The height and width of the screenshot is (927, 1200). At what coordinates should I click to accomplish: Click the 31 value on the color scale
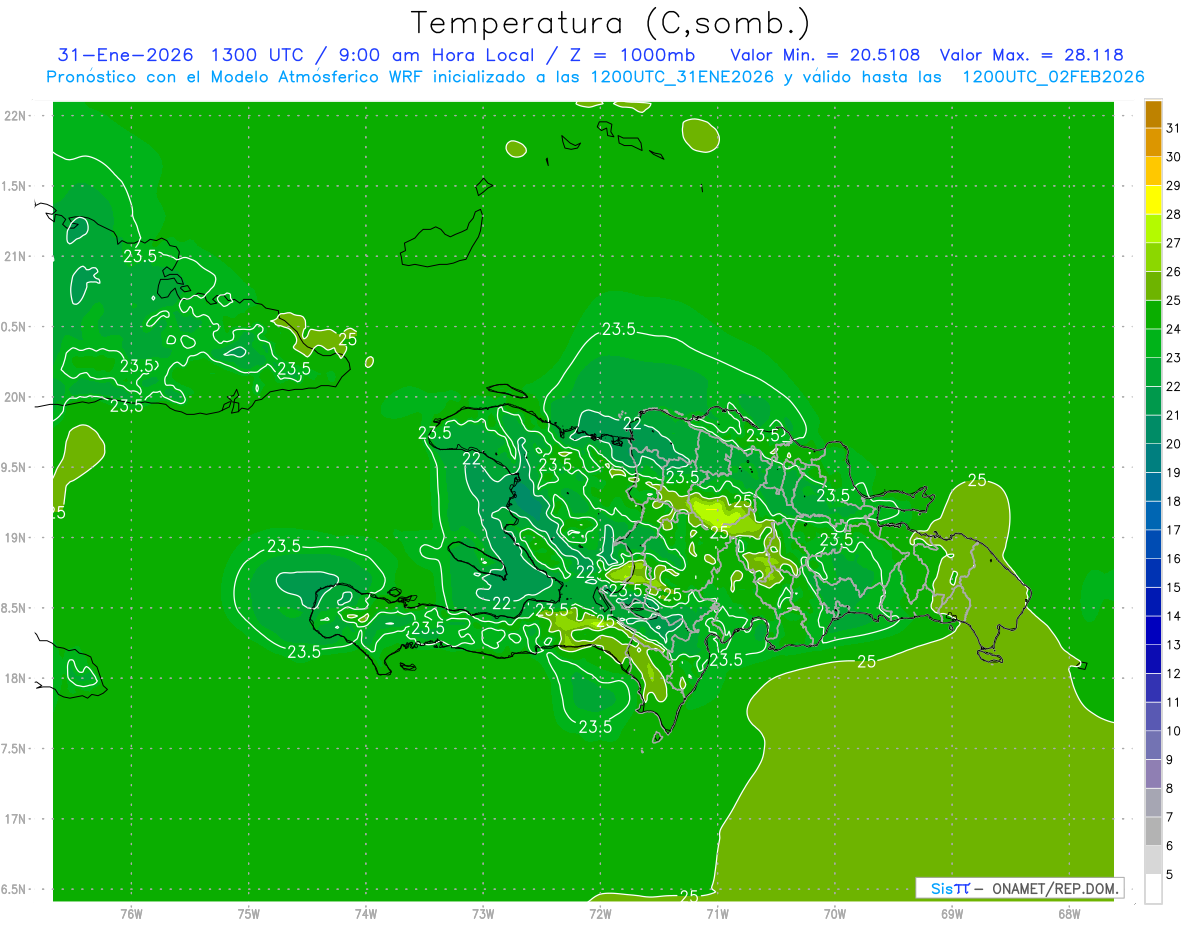(x=1173, y=128)
